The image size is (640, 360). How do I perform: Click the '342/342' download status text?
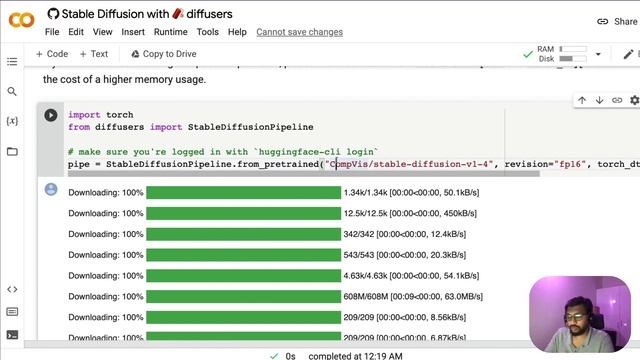pyautogui.click(x=405, y=234)
